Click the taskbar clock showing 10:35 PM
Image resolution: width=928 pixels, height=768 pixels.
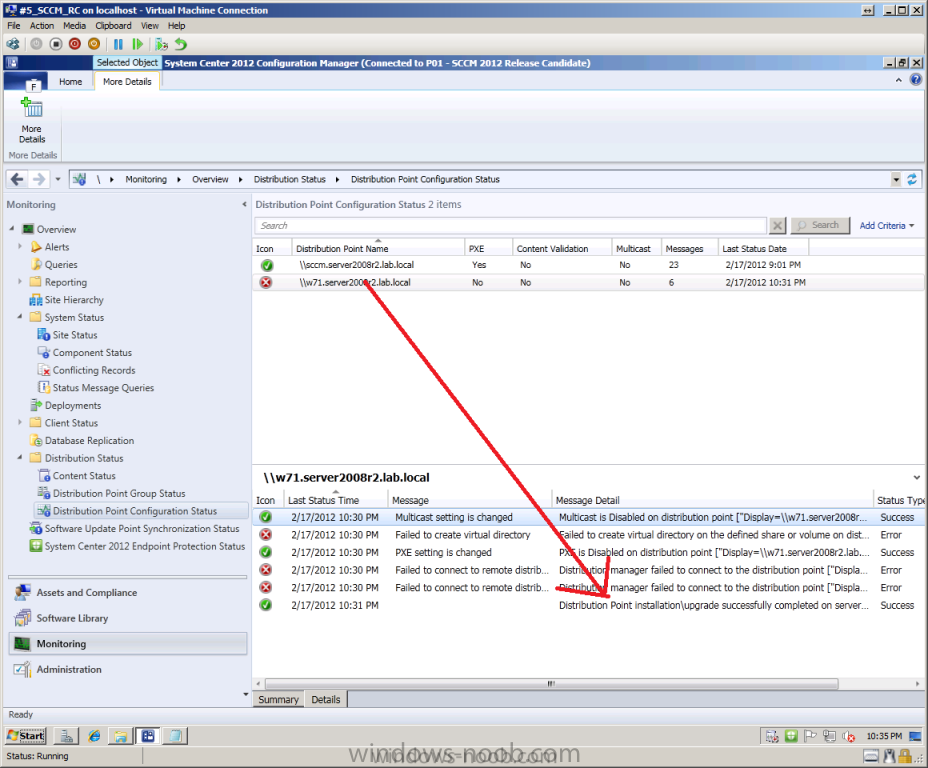[884, 736]
